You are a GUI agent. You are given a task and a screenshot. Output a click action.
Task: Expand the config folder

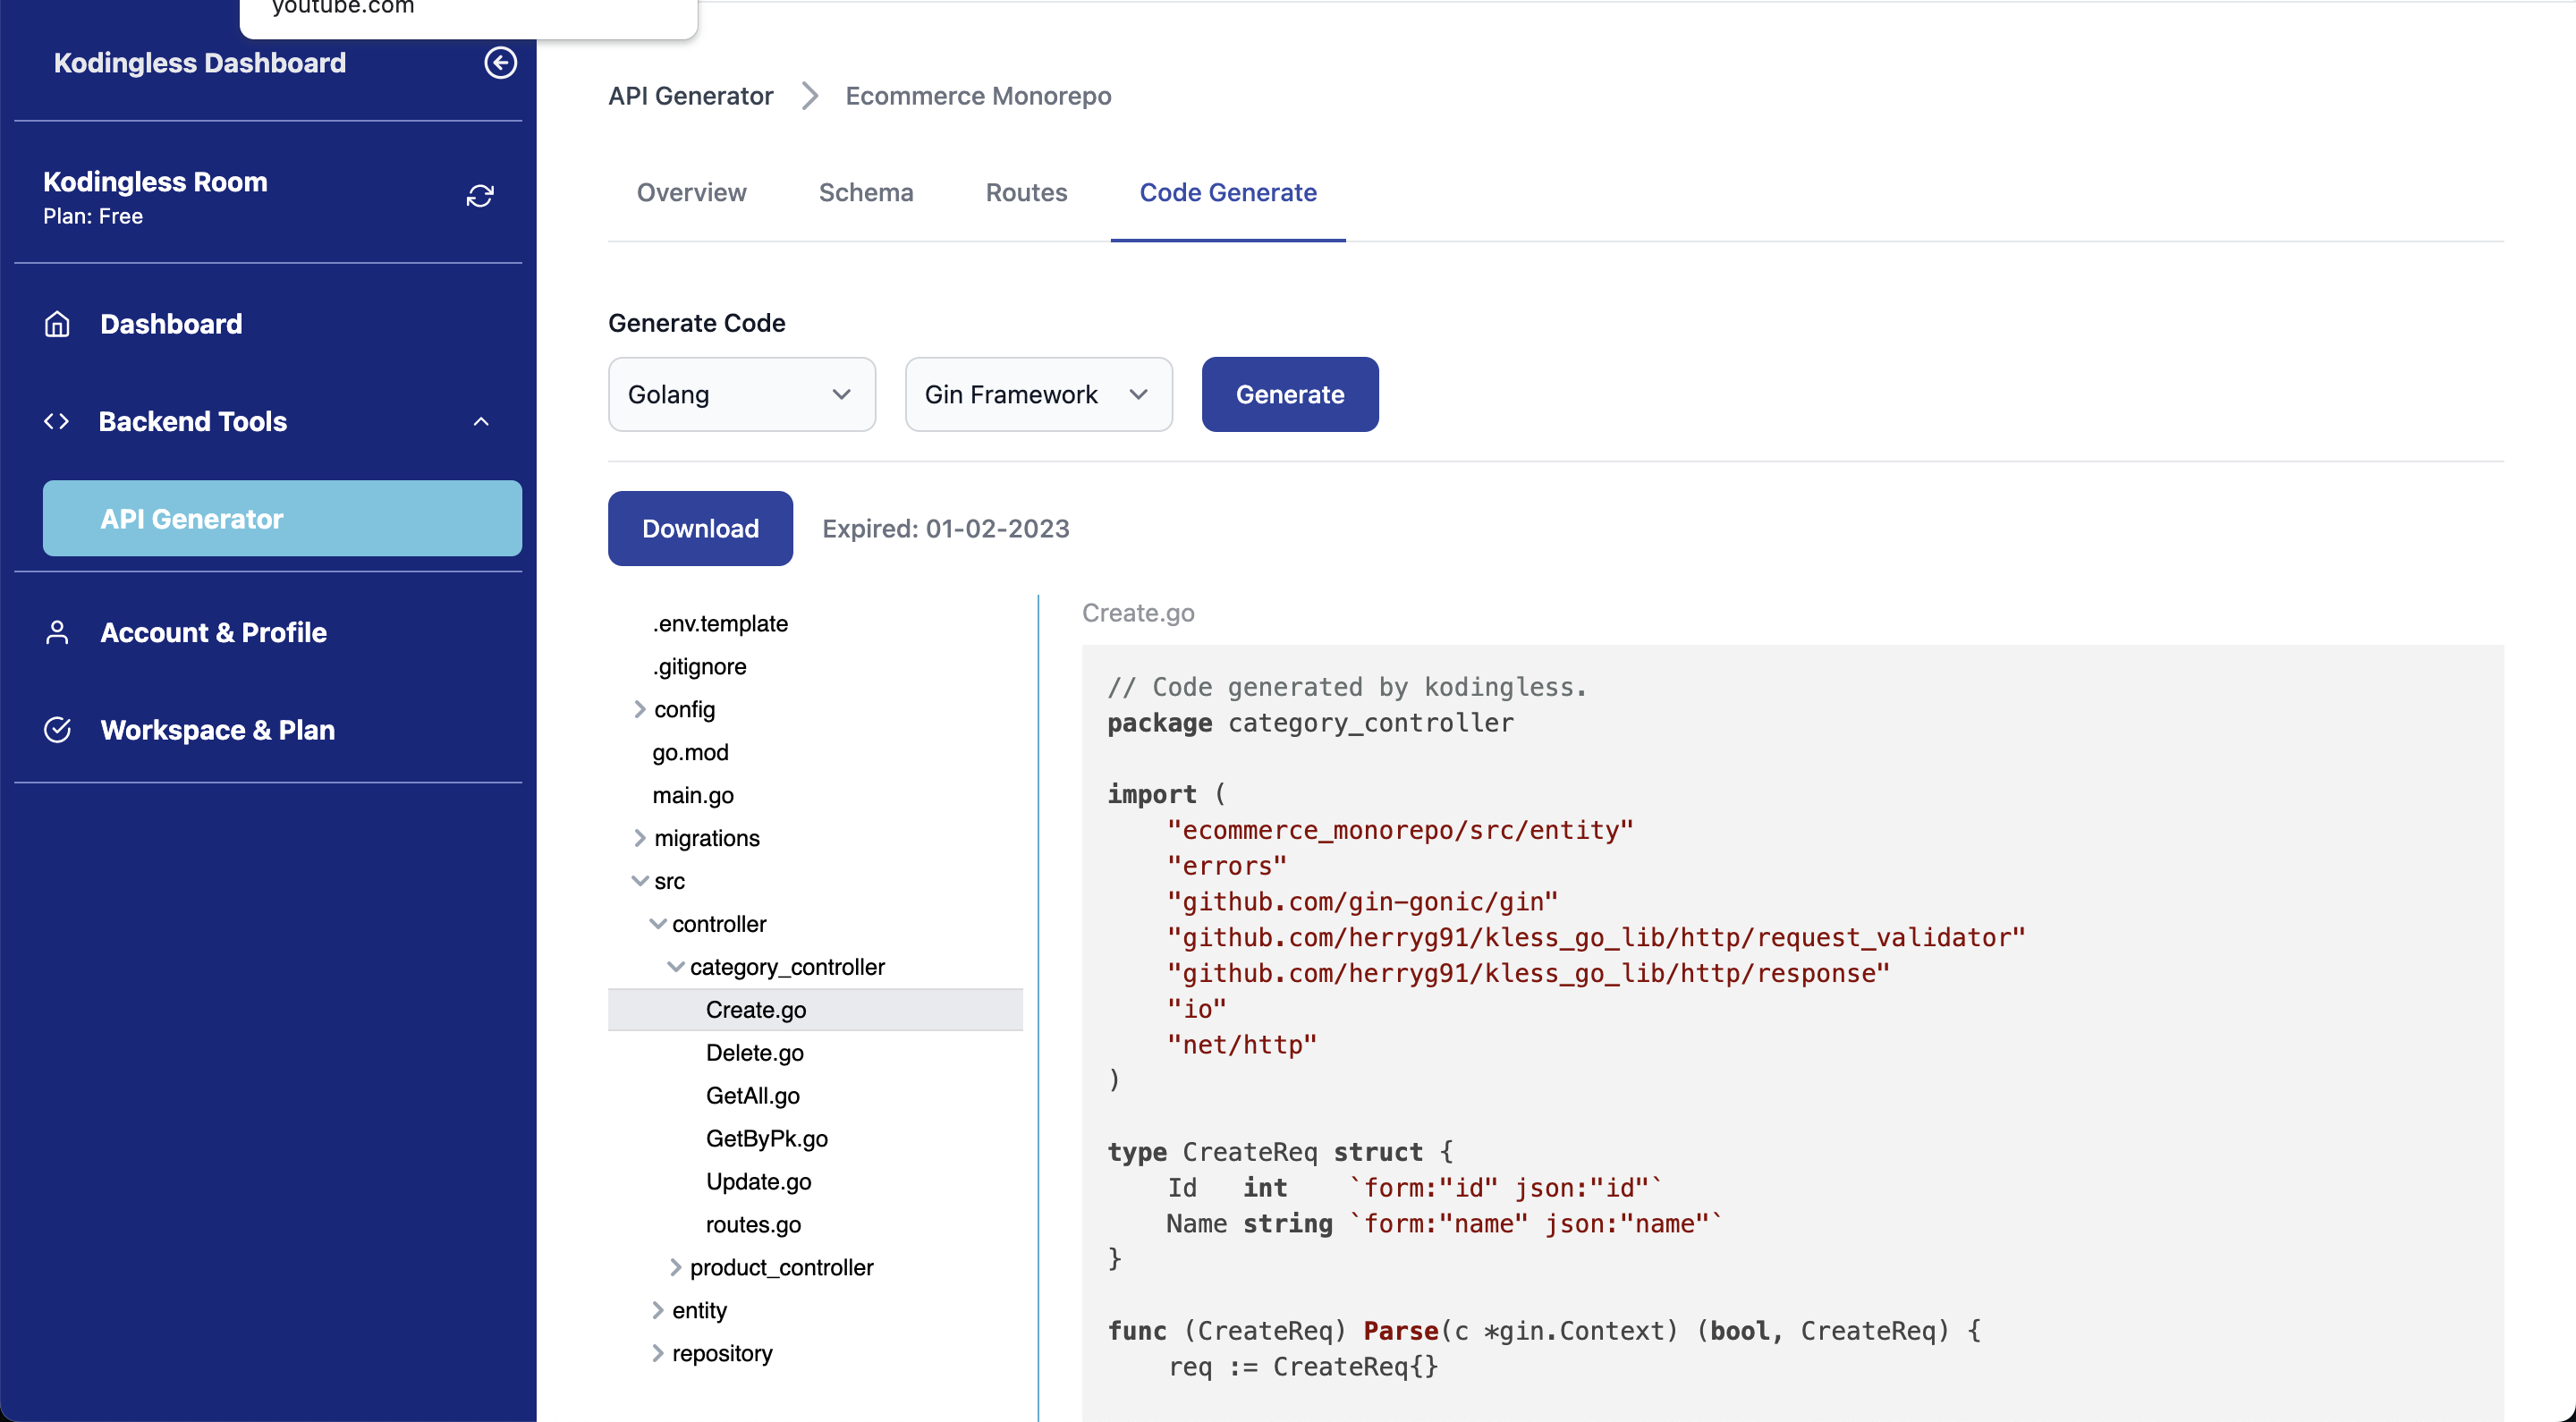640,709
